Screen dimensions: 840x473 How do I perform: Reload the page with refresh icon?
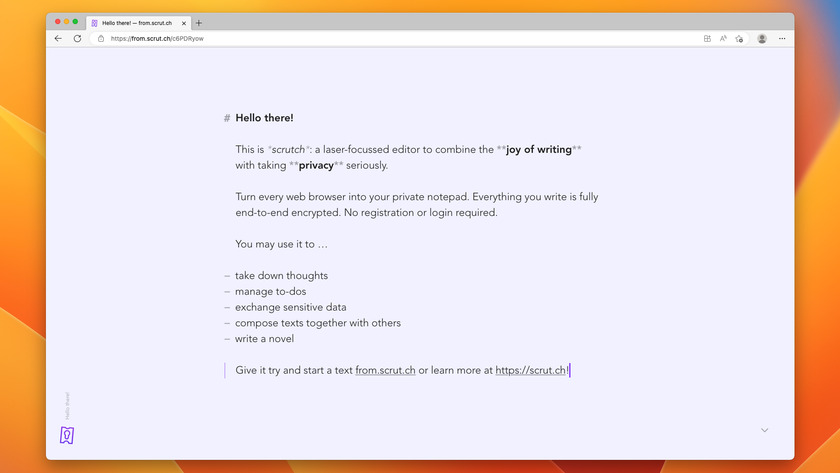click(77, 39)
